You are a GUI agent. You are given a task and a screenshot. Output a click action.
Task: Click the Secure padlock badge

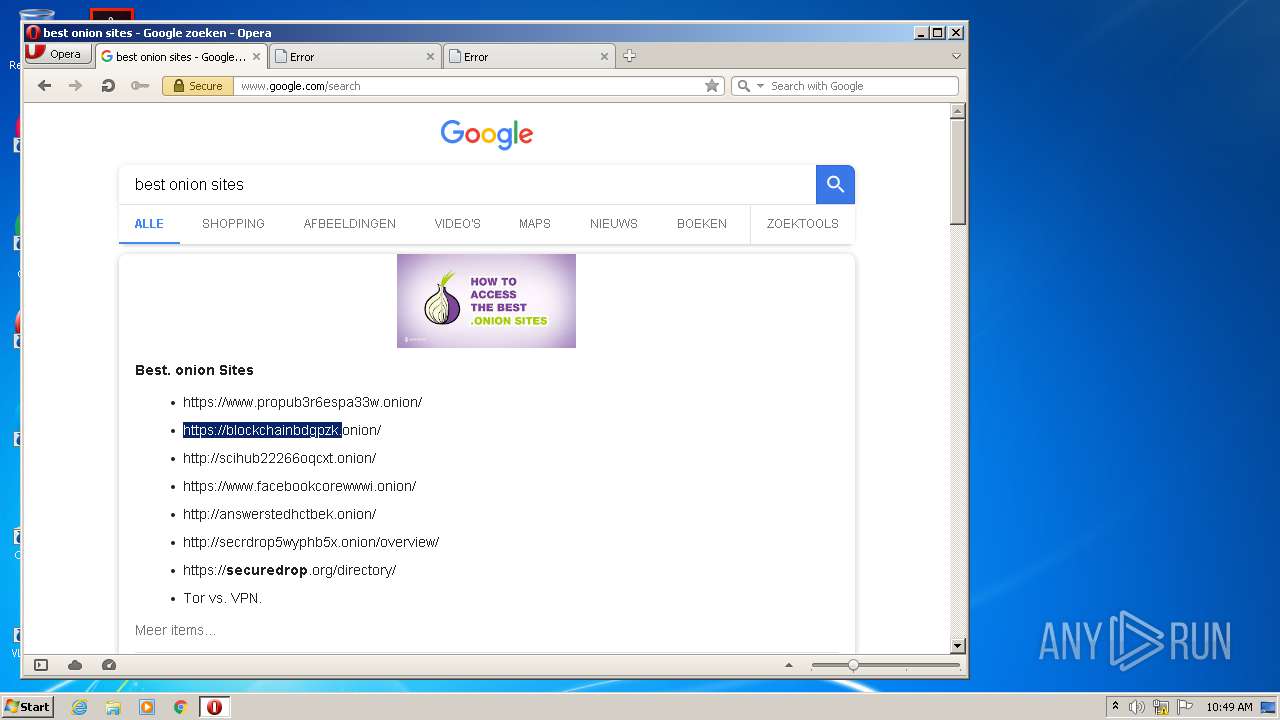click(x=198, y=86)
